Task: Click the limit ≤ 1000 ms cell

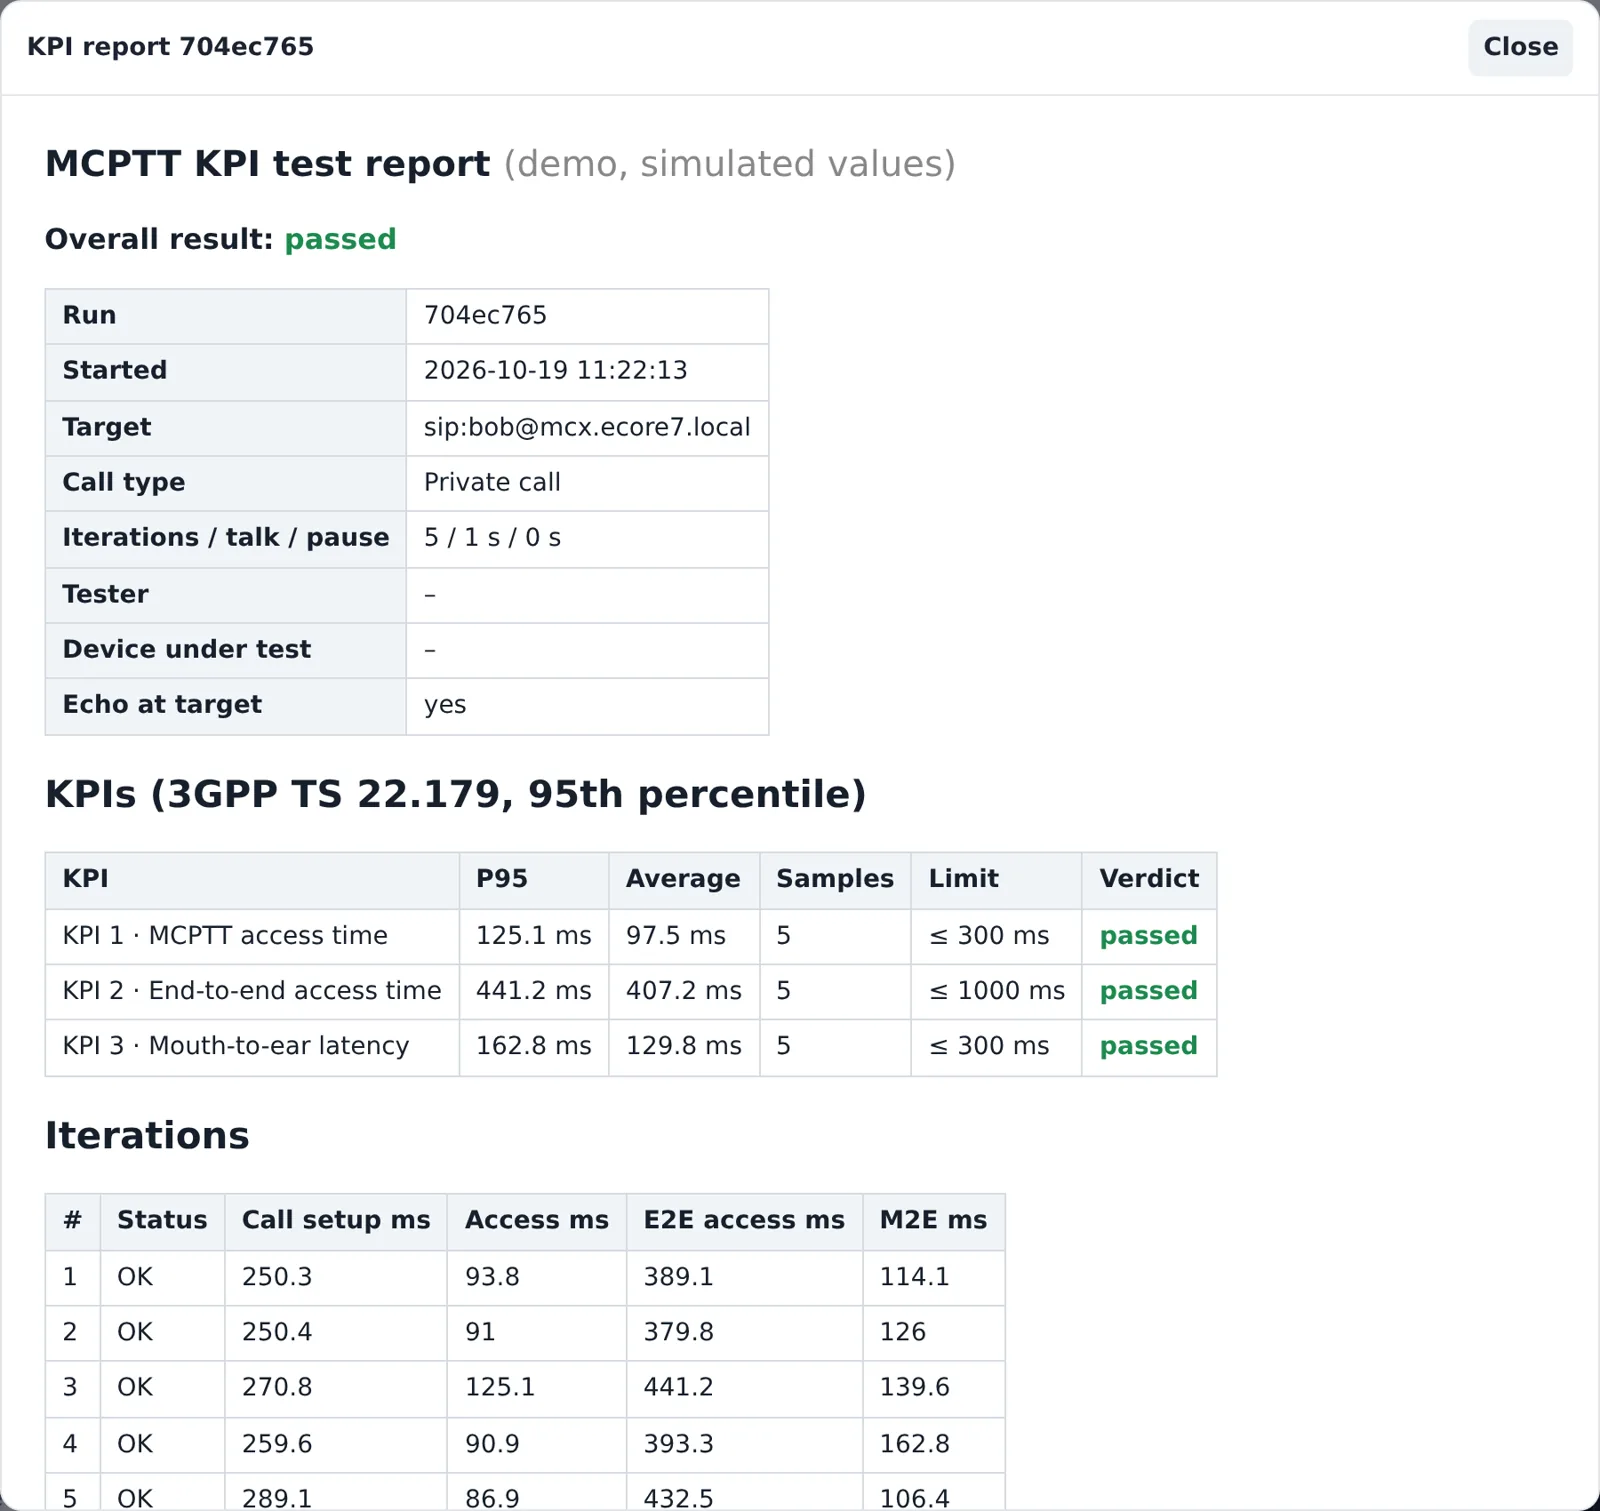Action: 997,991
